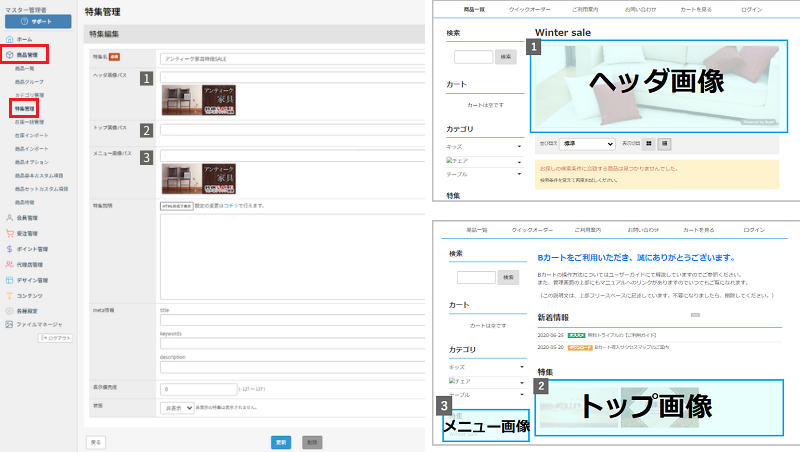Viewport: 800px width, 452px height.
Task: Open the 並び替え sort dropdown (標準)
Action: pyautogui.click(x=586, y=144)
